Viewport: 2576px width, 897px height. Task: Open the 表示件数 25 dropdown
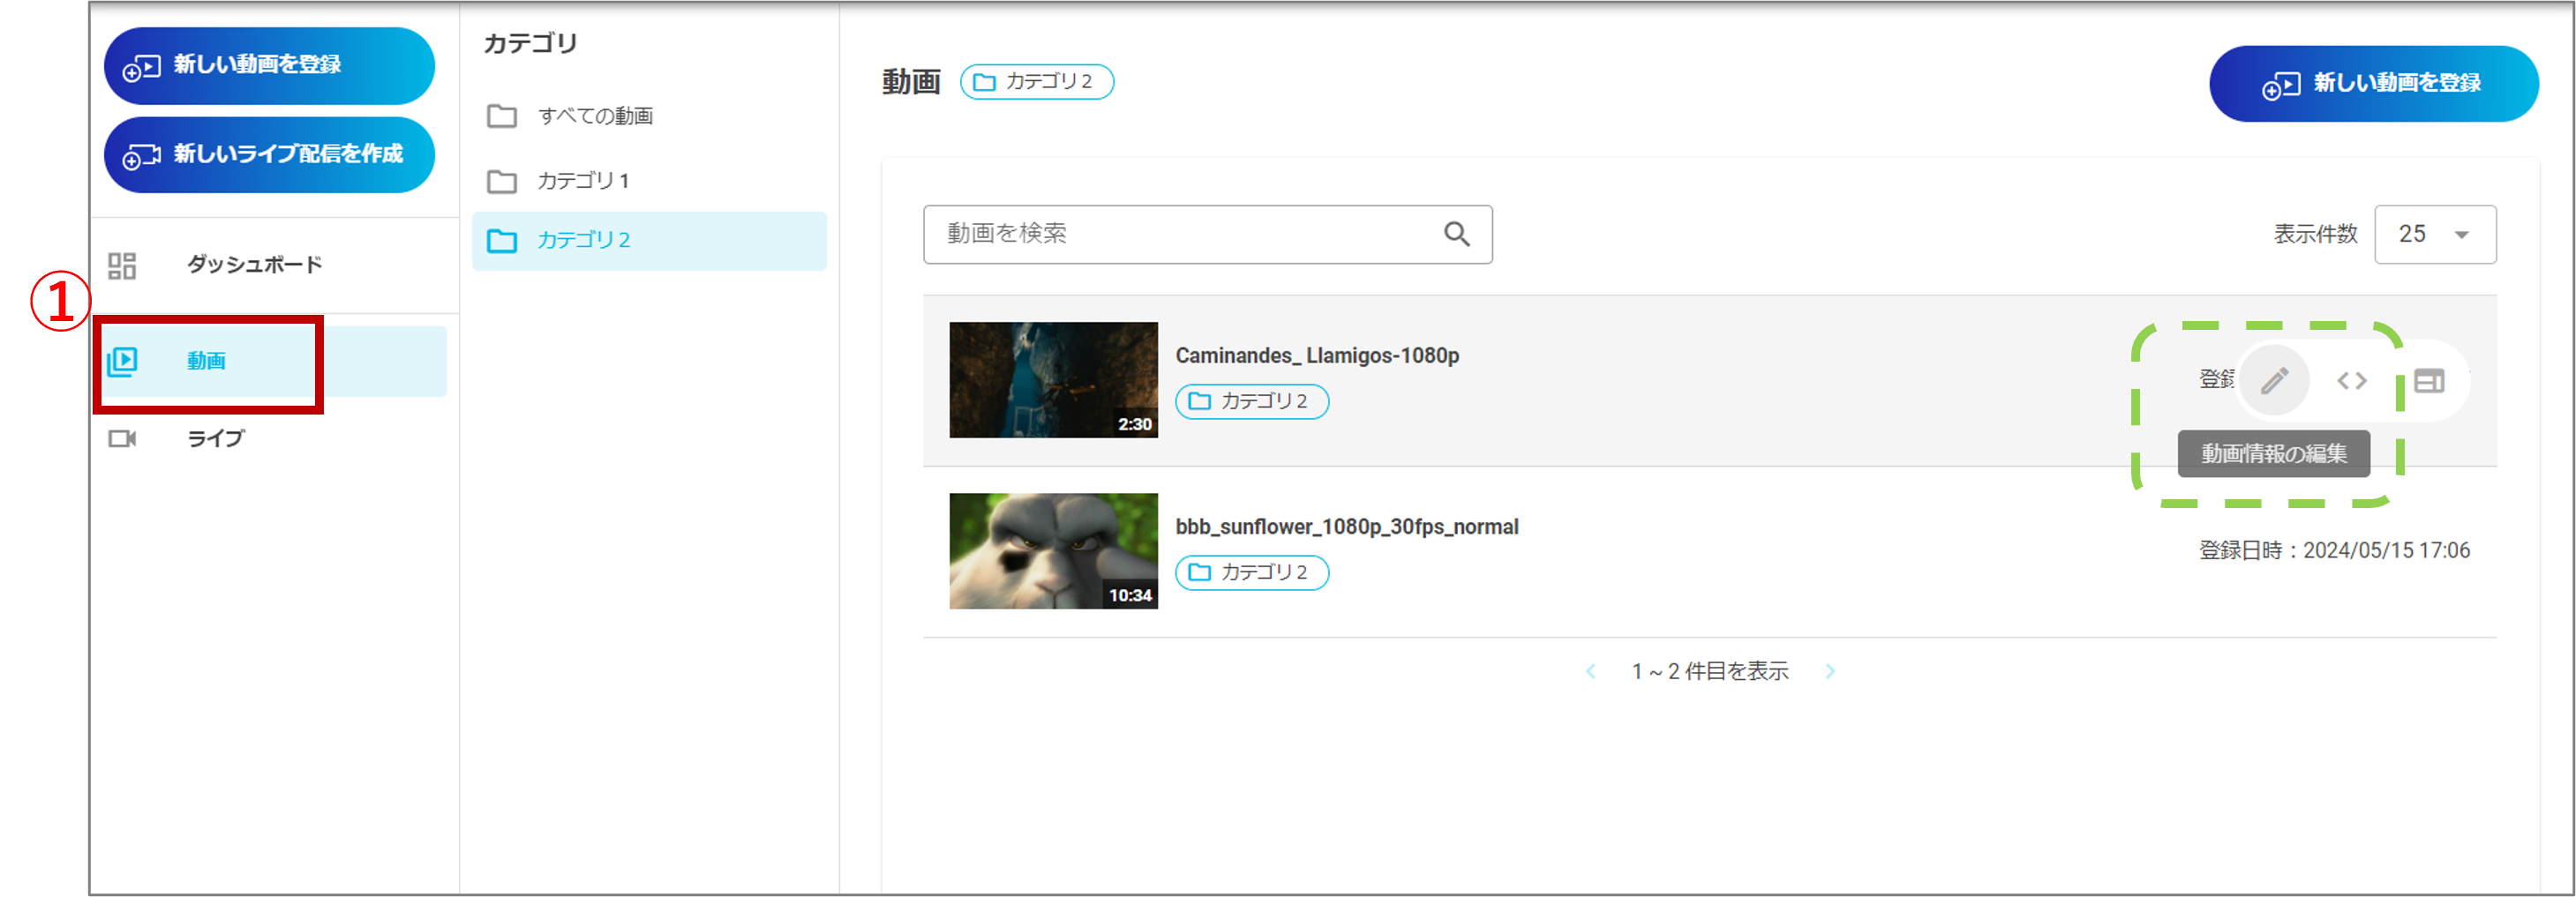point(2434,234)
